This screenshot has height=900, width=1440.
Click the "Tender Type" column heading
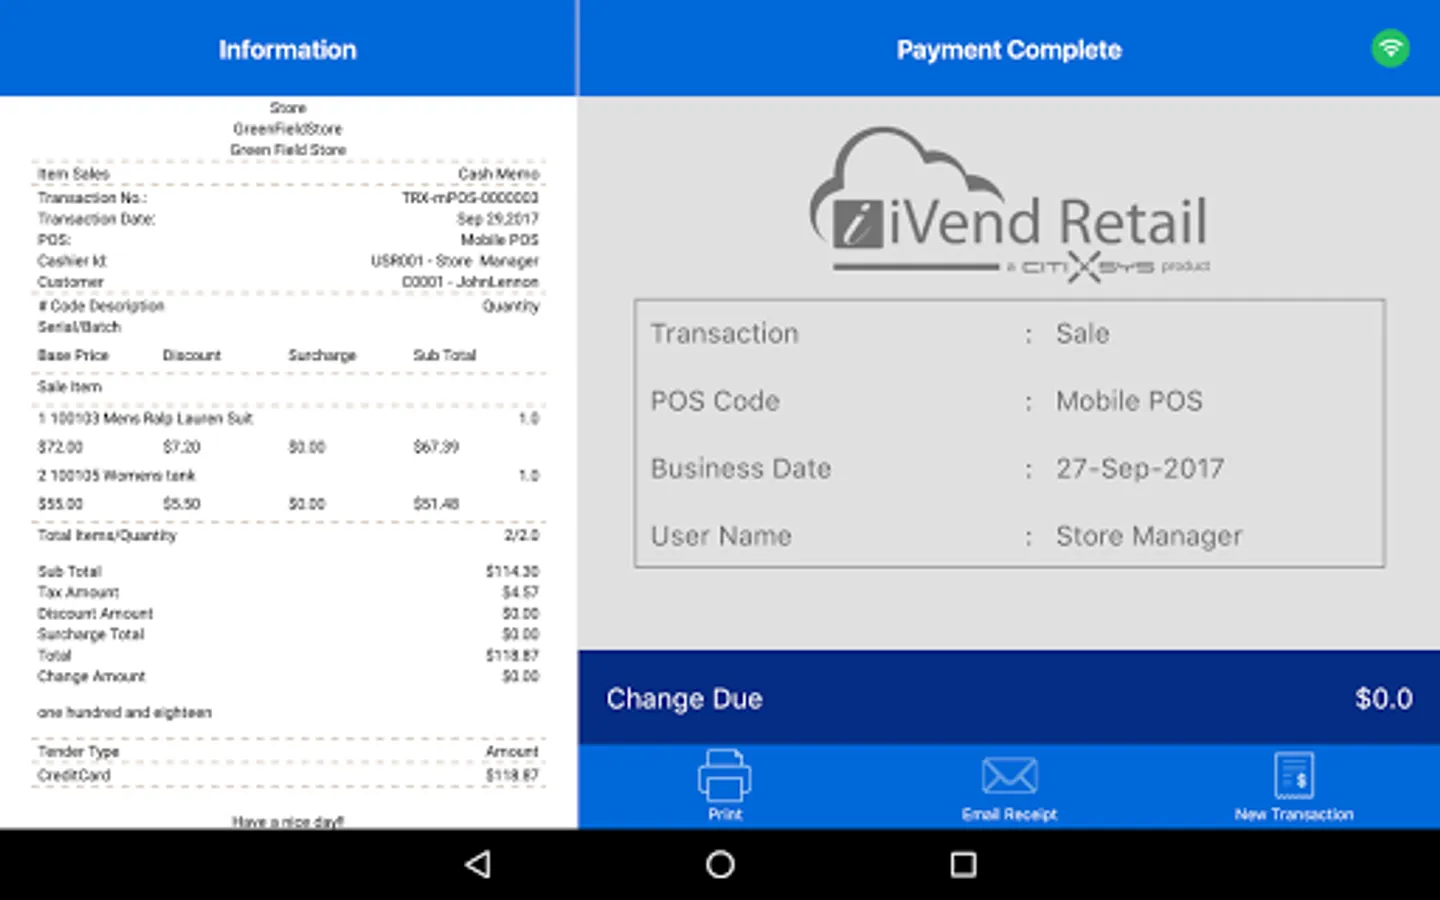(78, 752)
